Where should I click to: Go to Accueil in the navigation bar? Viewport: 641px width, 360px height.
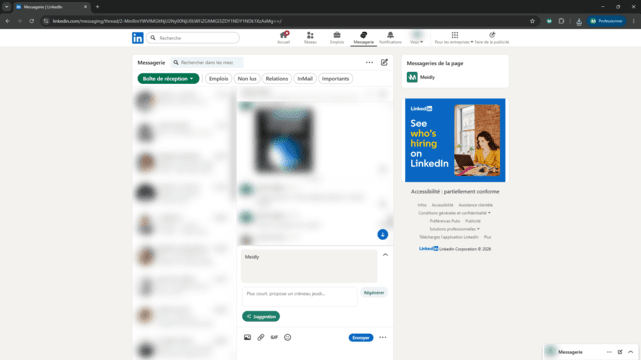point(283,38)
